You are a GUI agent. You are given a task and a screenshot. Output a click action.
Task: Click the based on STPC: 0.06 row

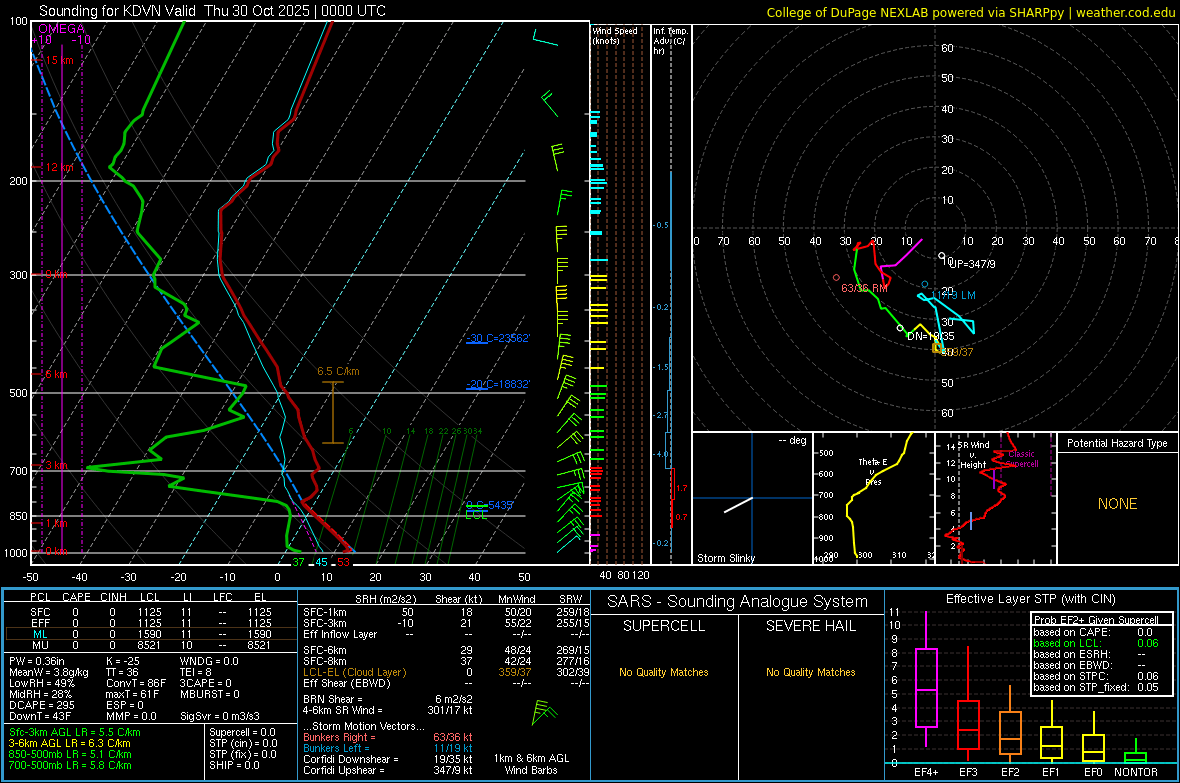coord(1096,676)
